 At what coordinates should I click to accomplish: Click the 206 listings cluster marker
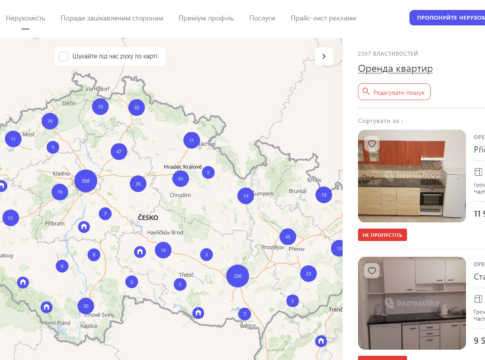click(238, 276)
